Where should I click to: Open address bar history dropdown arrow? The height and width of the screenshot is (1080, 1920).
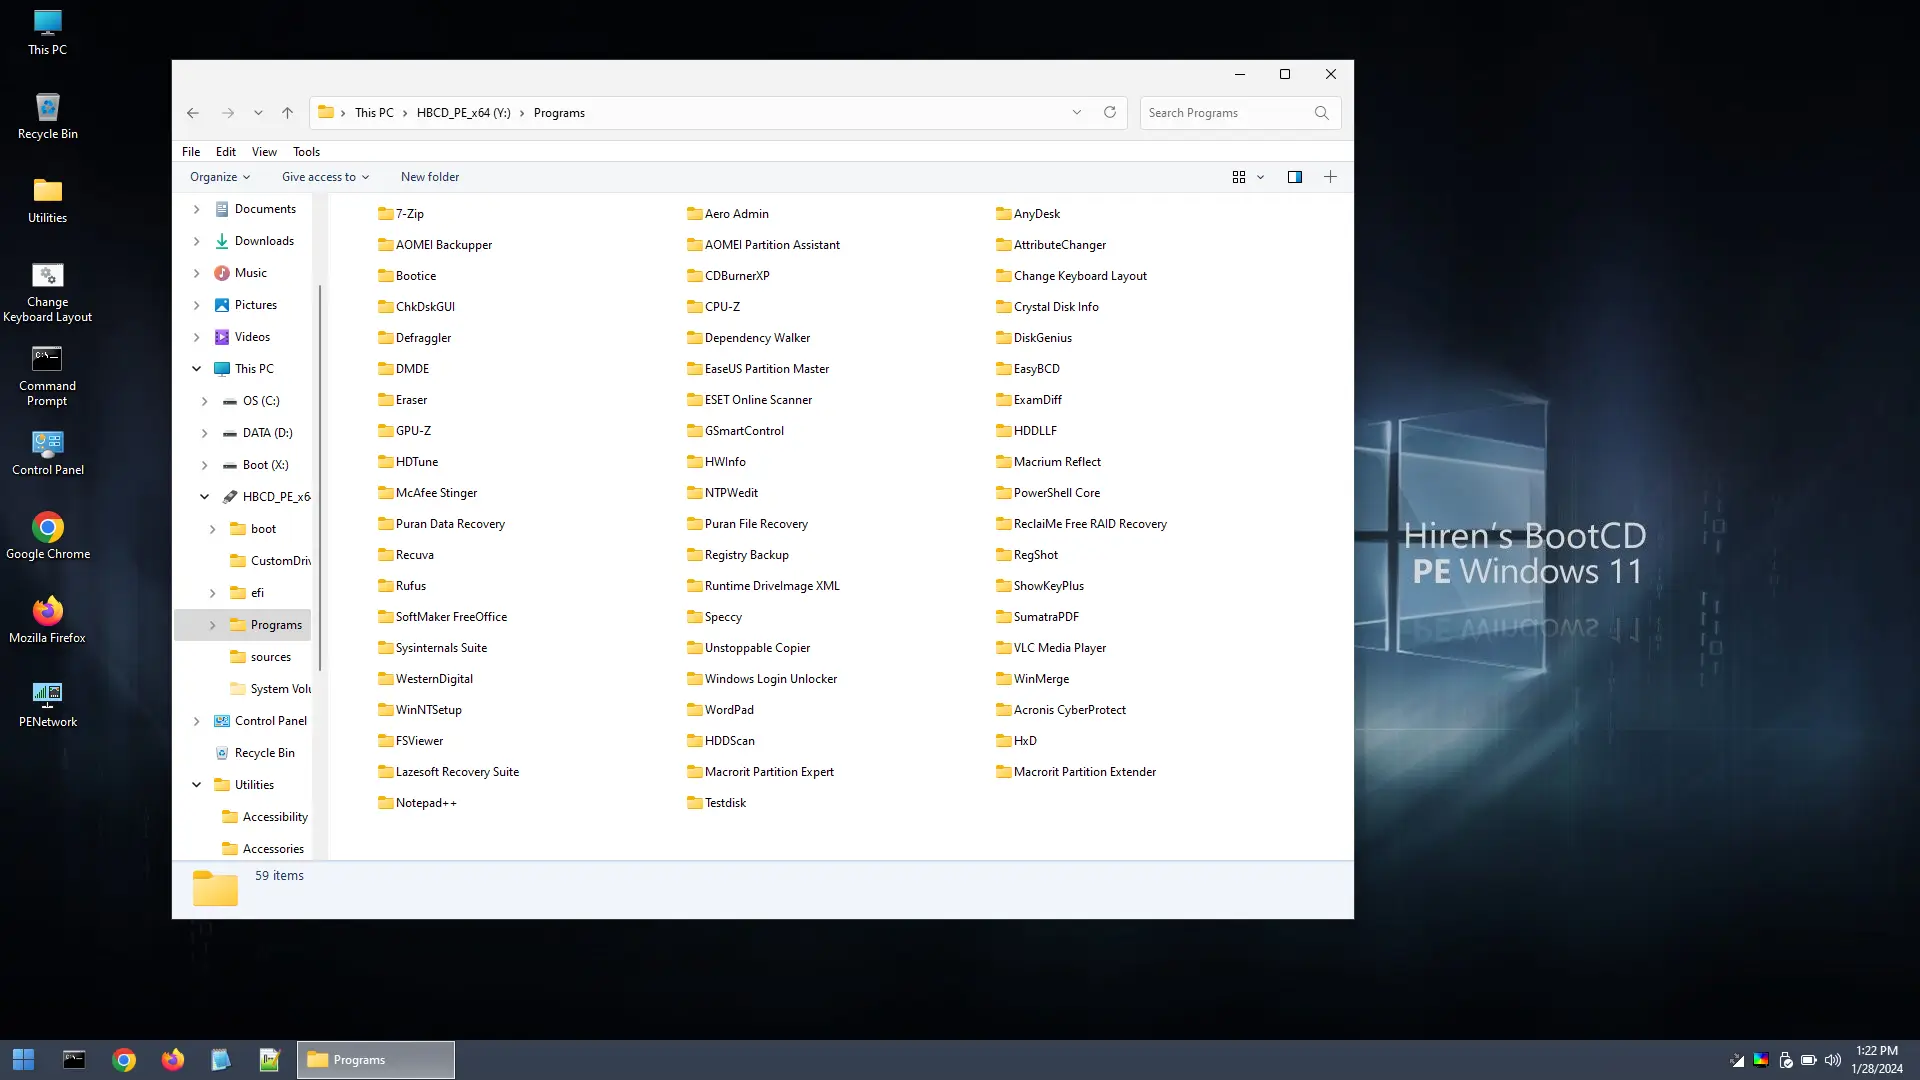point(1077,113)
